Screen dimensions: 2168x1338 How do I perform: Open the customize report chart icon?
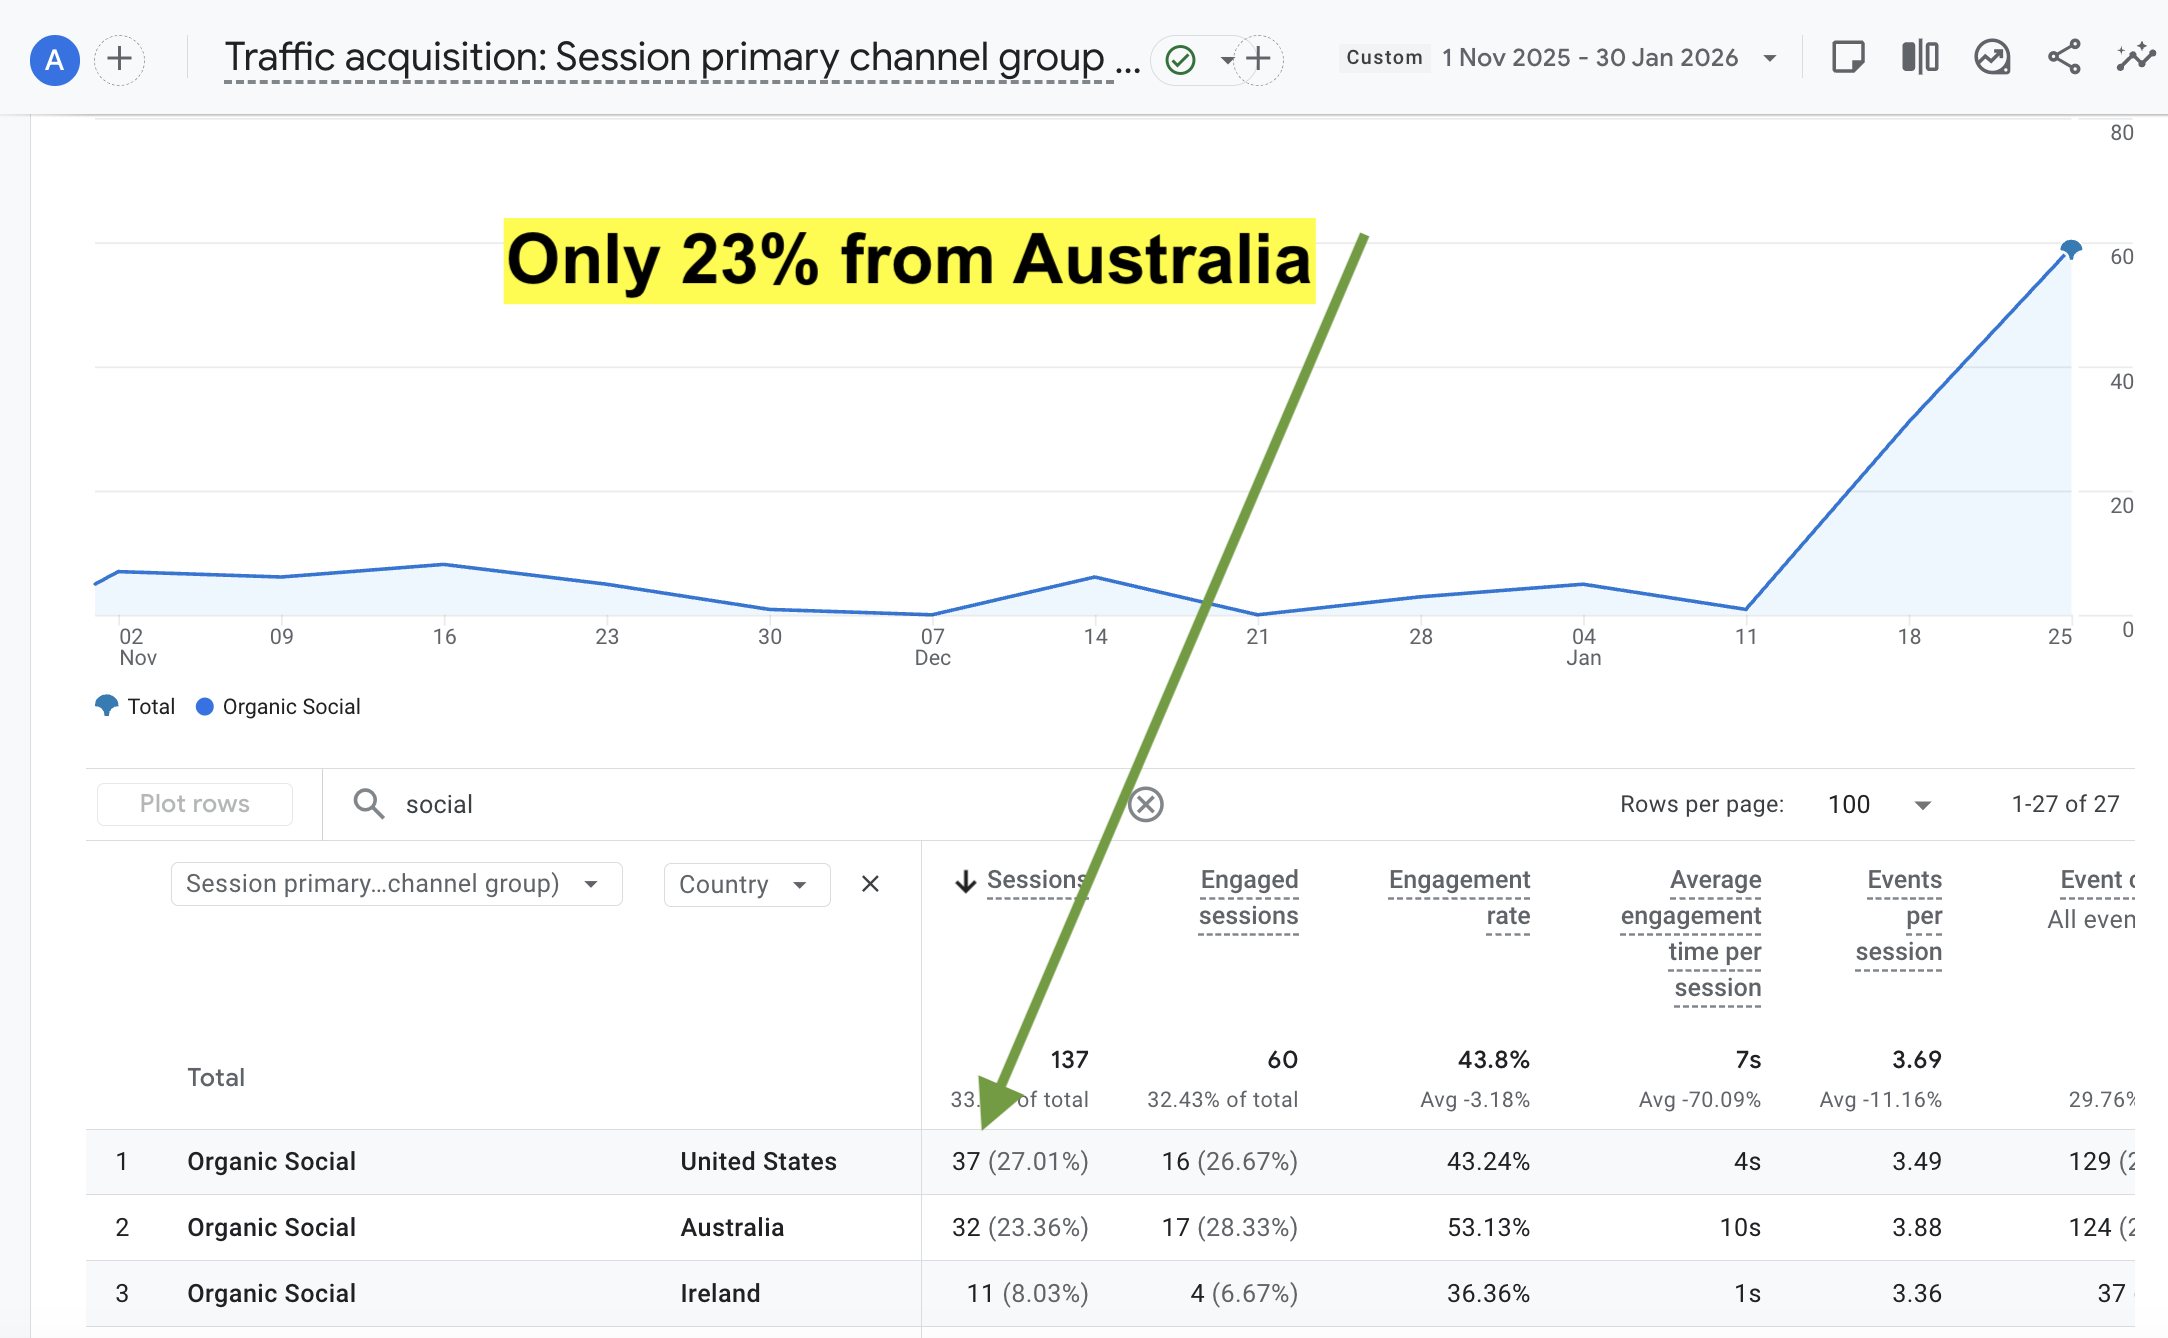coord(1991,57)
